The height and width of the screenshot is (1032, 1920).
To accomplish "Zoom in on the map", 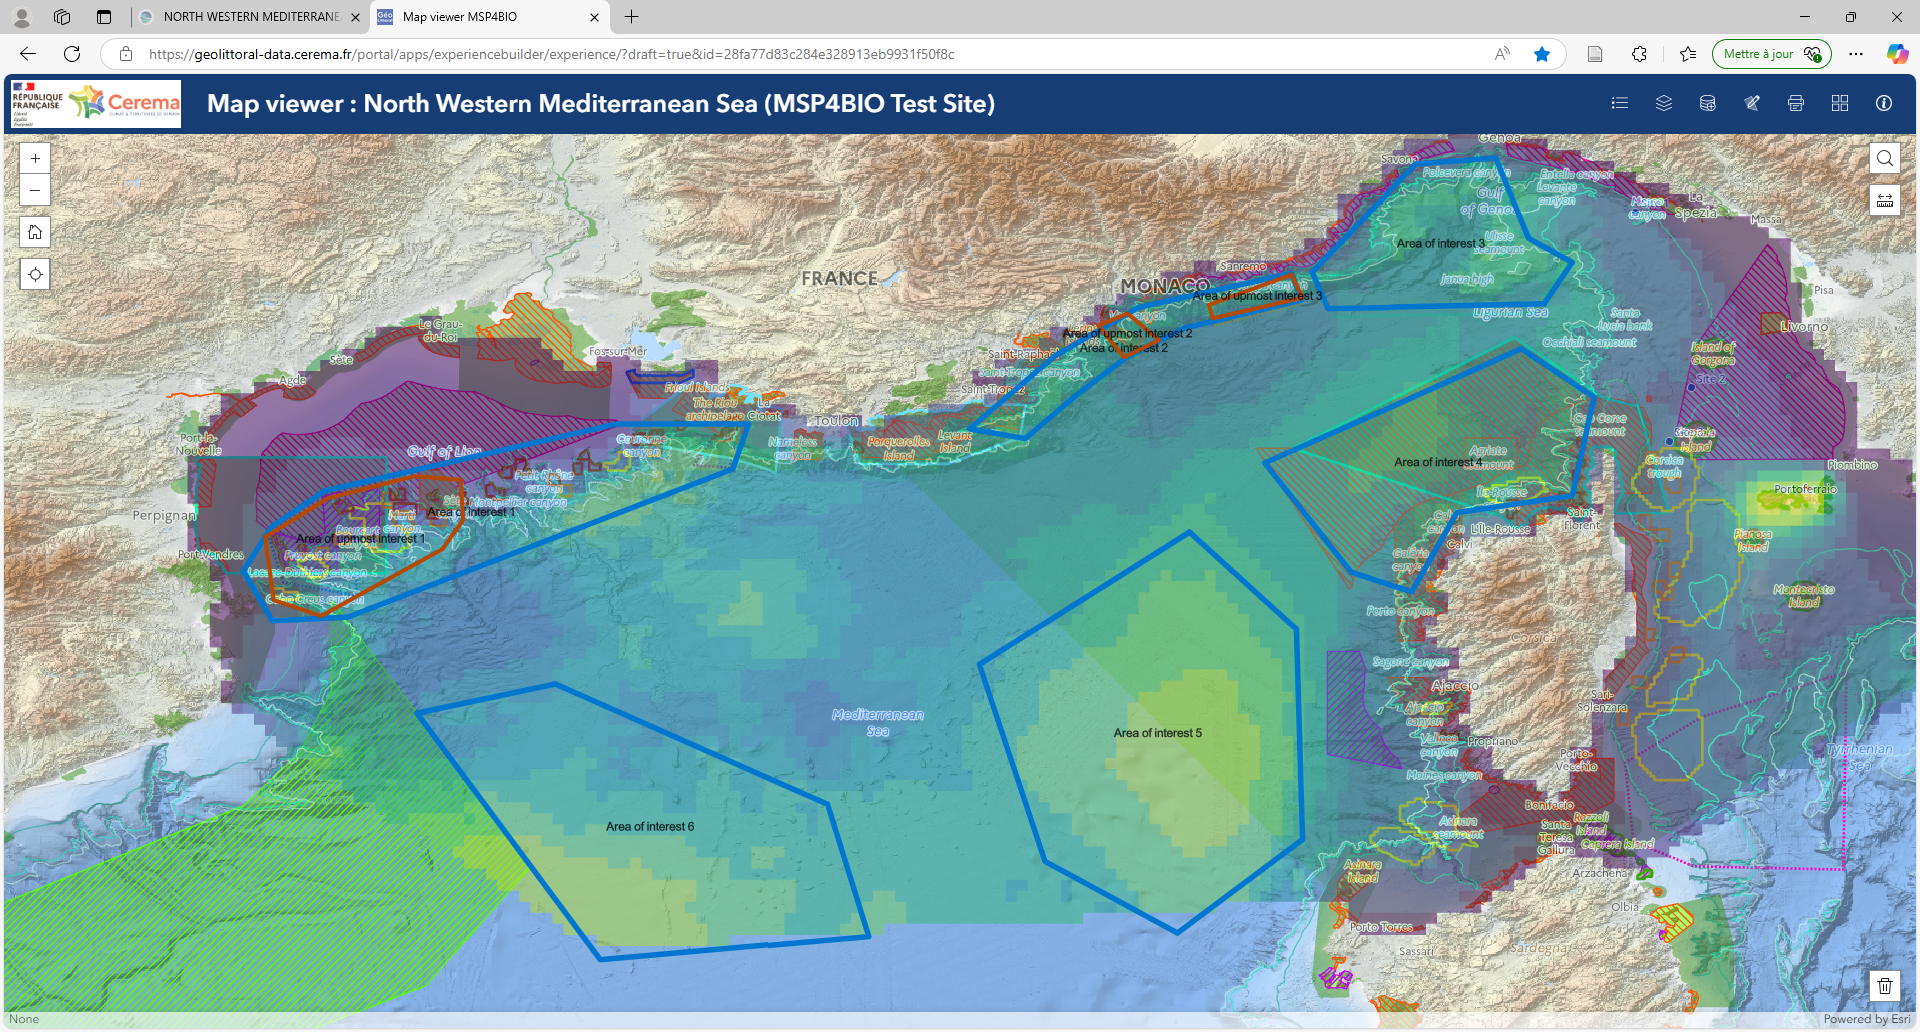I will 35,158.
